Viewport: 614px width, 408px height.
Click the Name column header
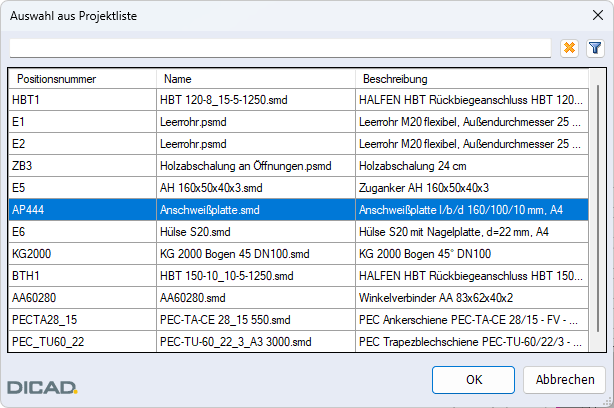[256, 79]
